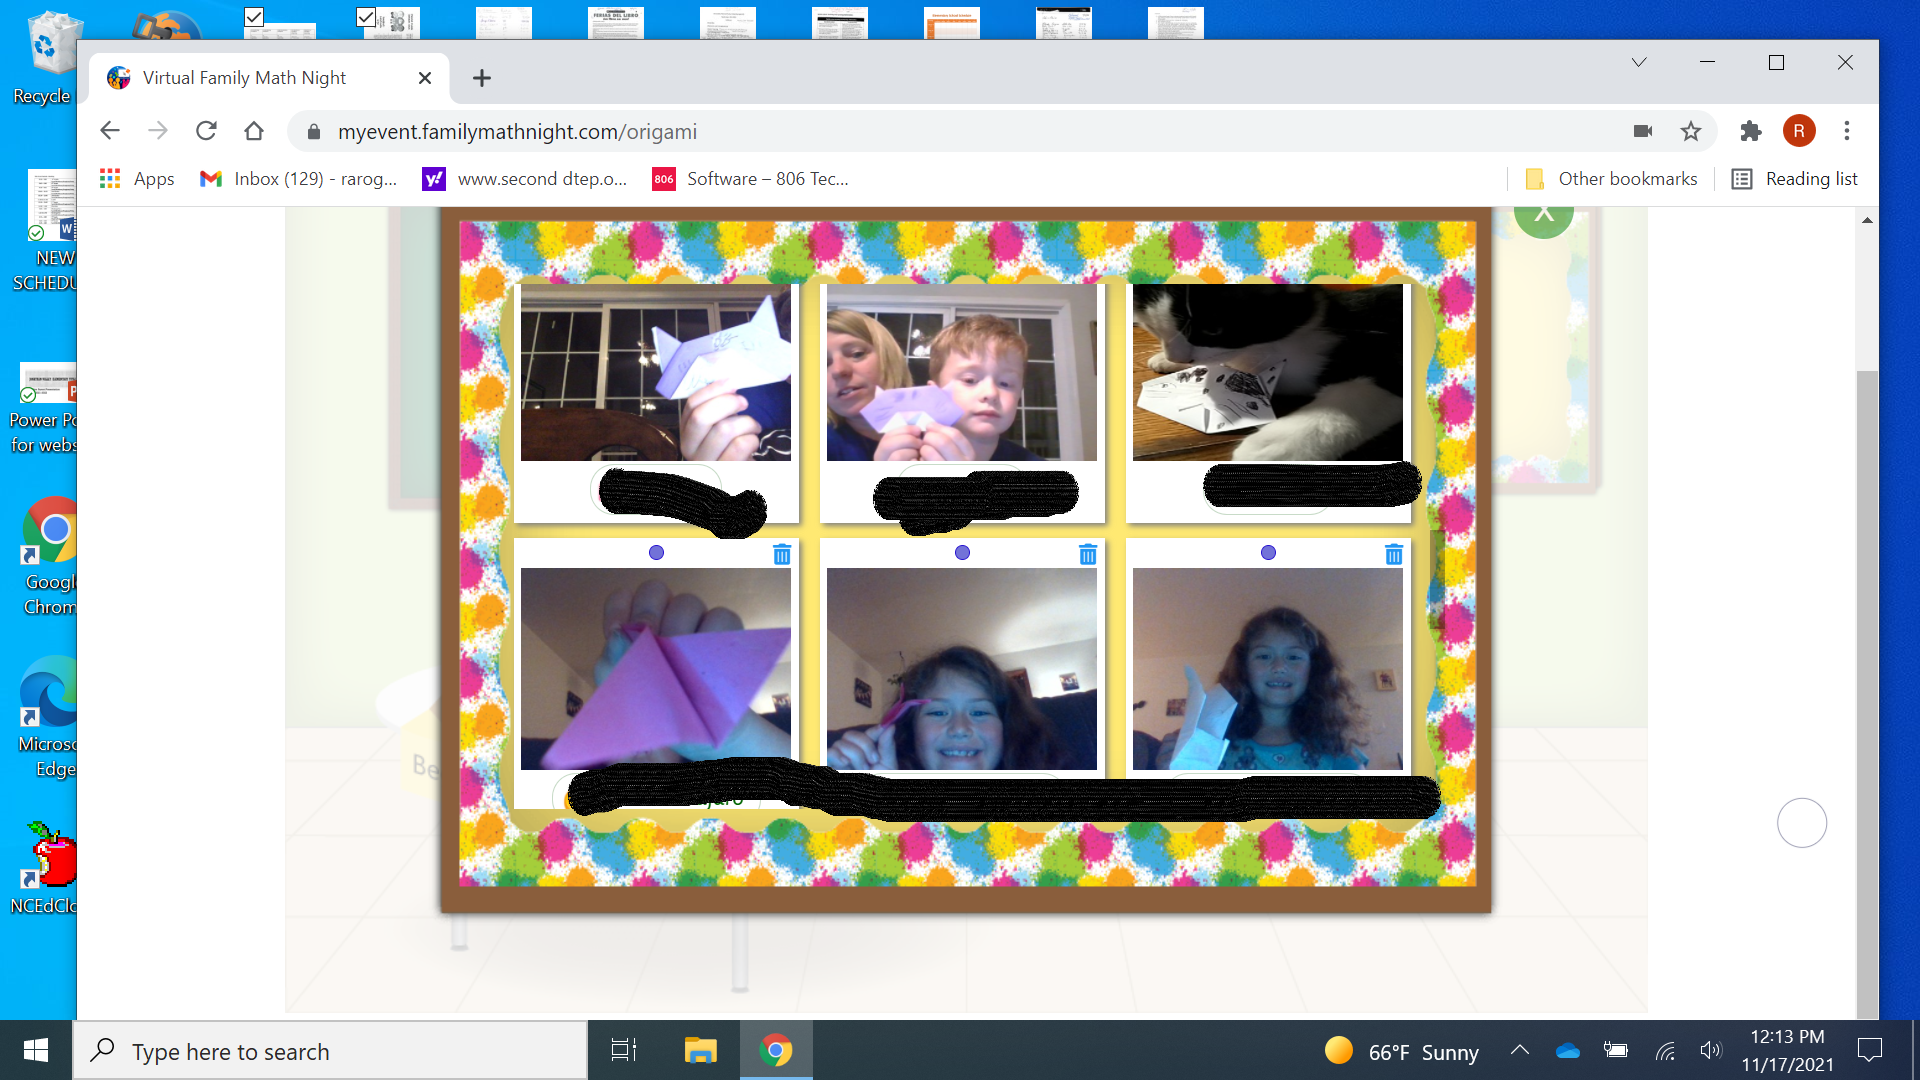Open Chrome three-dot menu
Viewport: 1920px width, 1080px height.
(1847, 131)
